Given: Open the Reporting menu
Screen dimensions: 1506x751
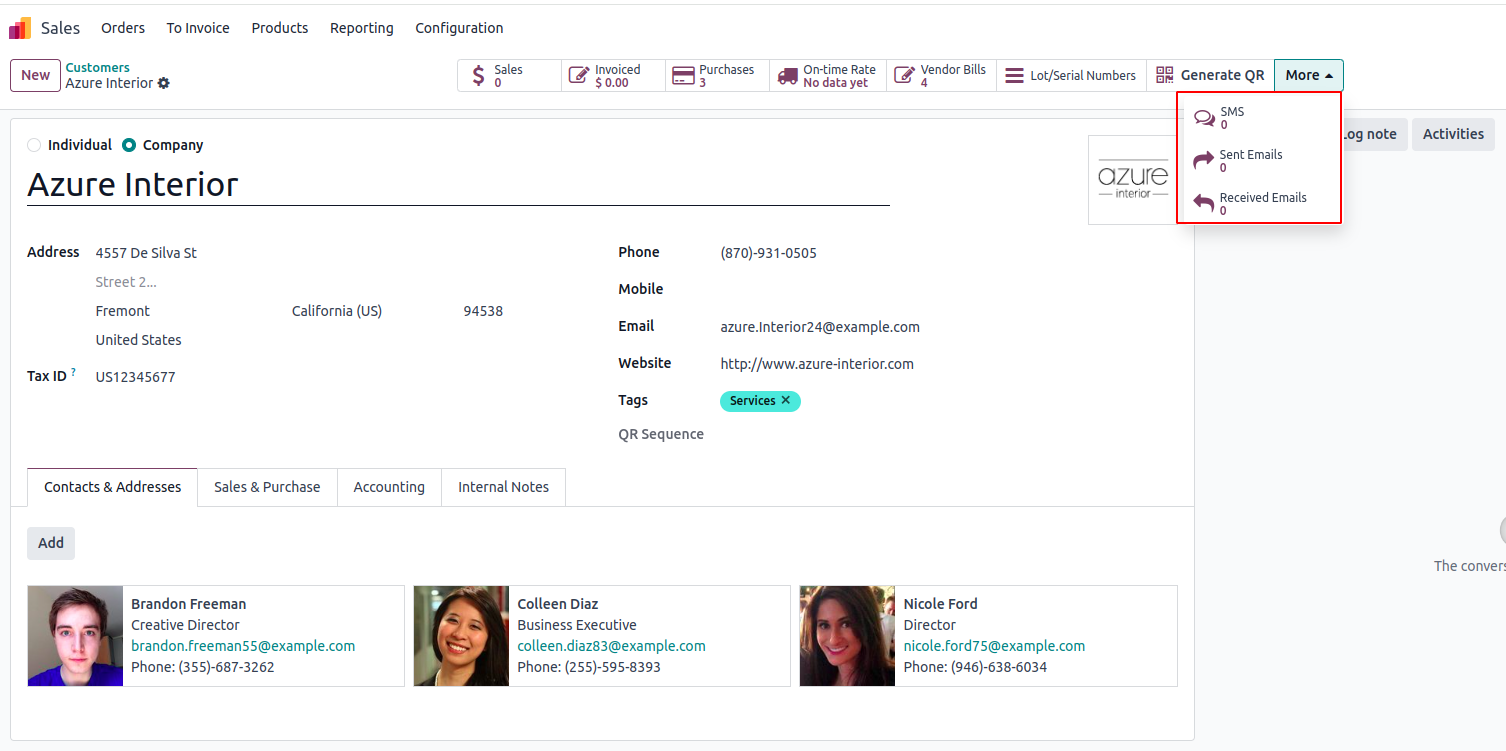Looking at the screenshot, I should click(362, 28).
